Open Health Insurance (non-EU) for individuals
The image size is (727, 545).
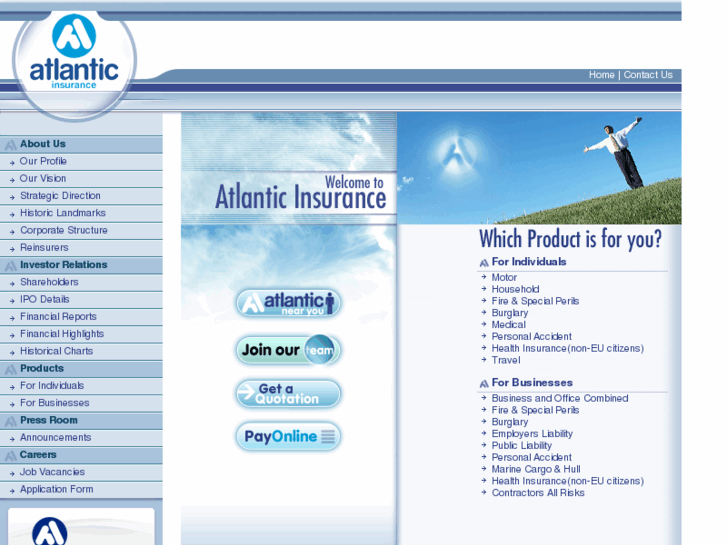[x=568, y=348]
